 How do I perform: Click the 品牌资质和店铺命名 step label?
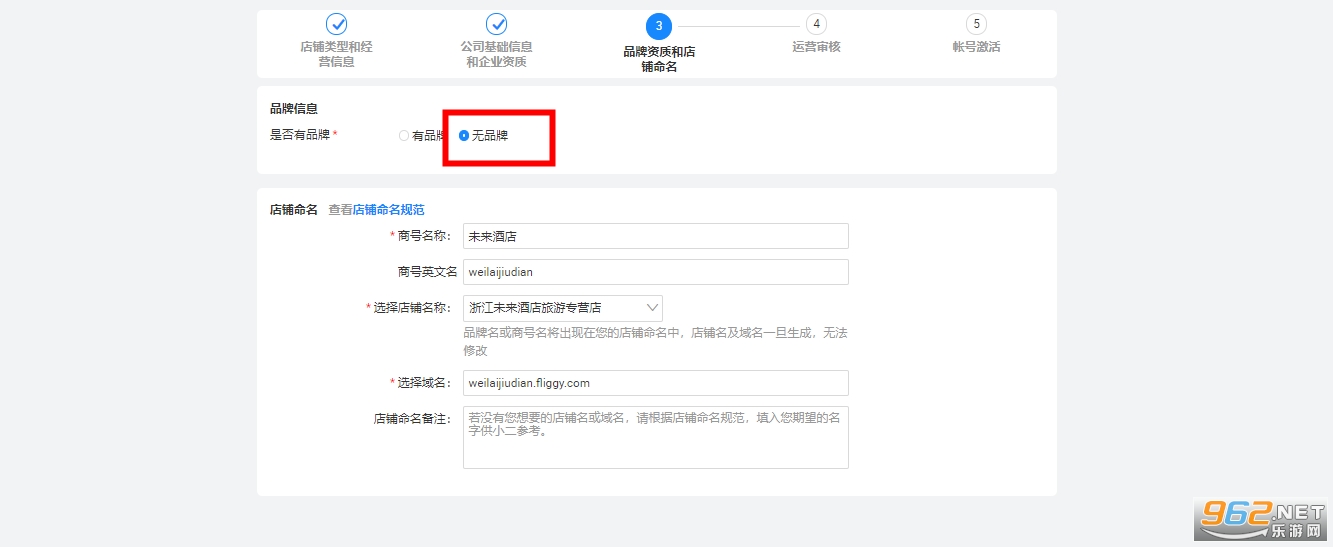(x=658, y=59)
